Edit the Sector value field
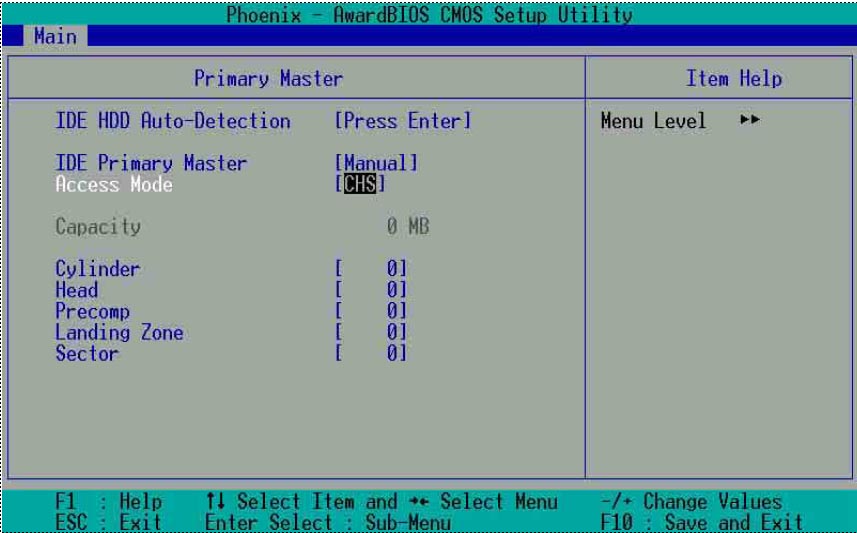857x533 pixels. (371, 353)
